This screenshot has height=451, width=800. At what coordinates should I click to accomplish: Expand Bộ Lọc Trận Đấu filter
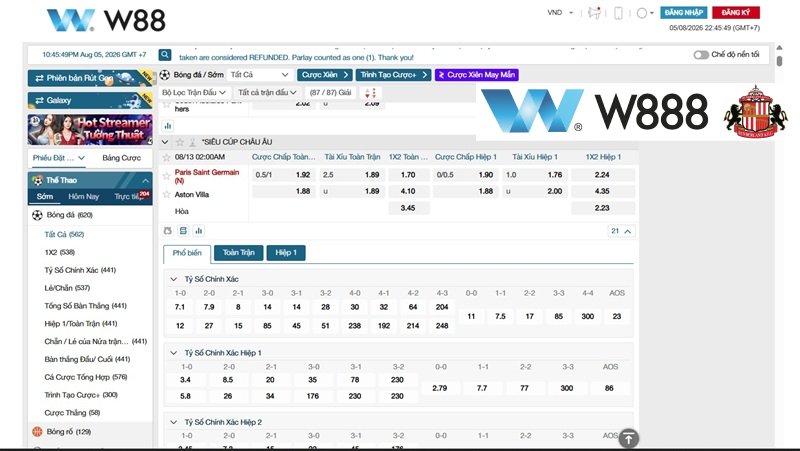pos(193,92)
